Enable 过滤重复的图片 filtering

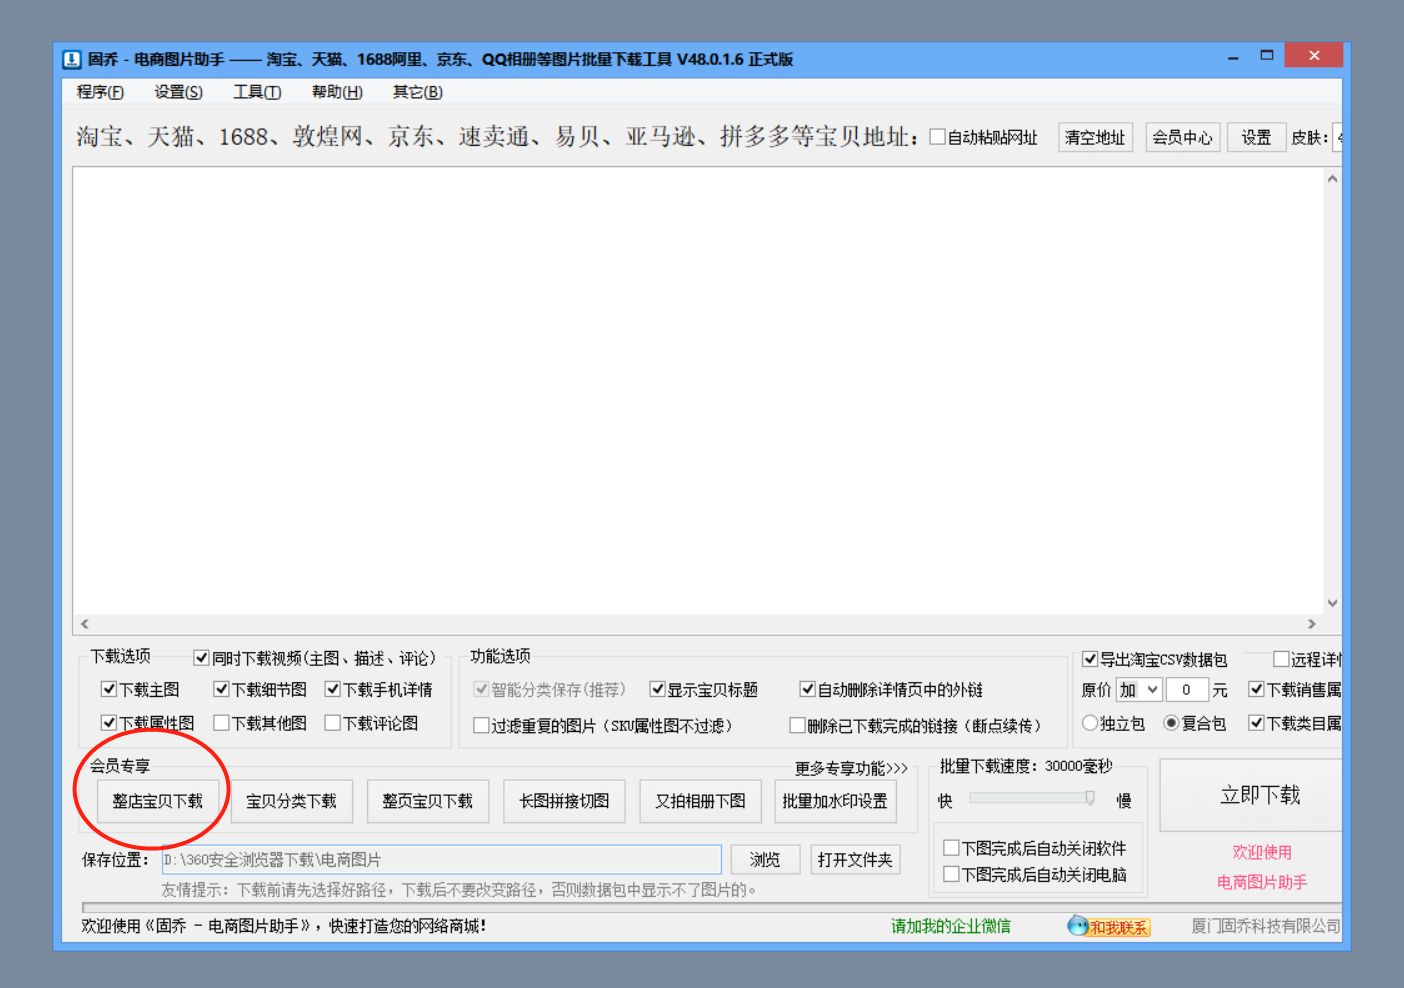click(481, 725)
